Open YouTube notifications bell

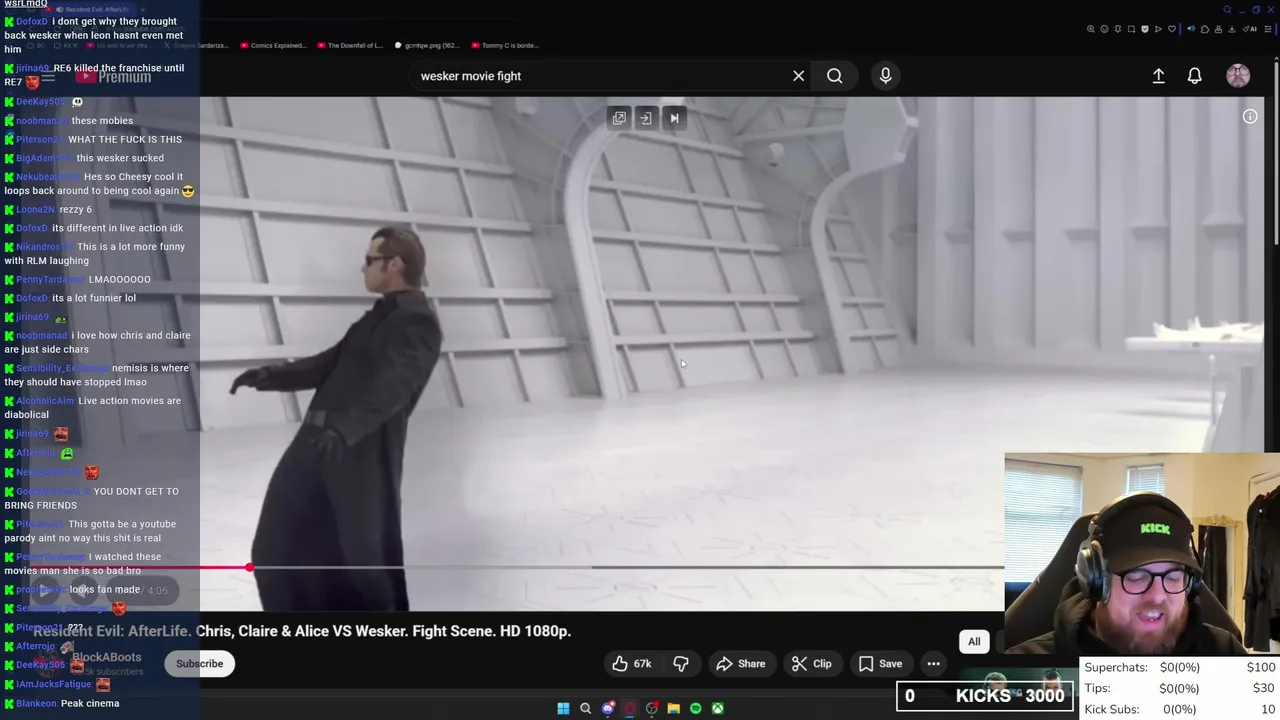pyautogui.click(x=1194, y=76)
